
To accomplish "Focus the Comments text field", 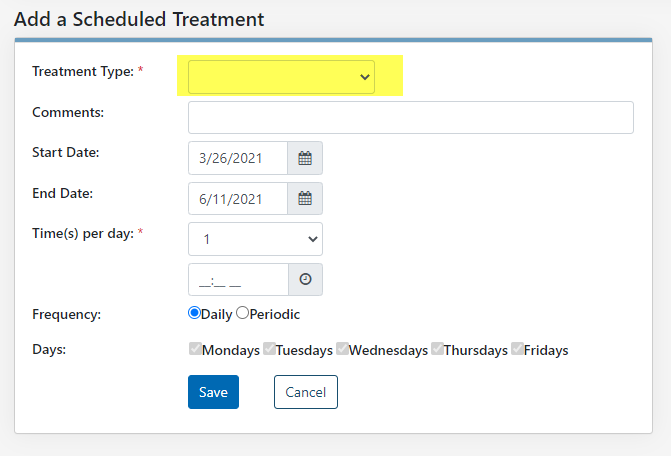I will [x=411, y=118].
